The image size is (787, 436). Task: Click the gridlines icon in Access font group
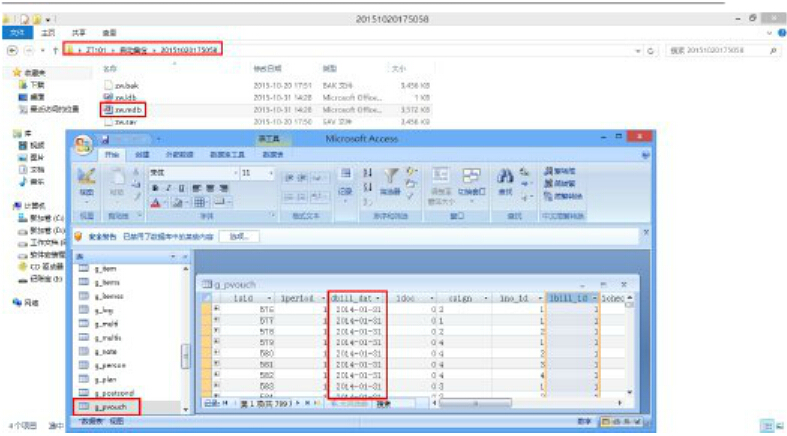point(200,202)
